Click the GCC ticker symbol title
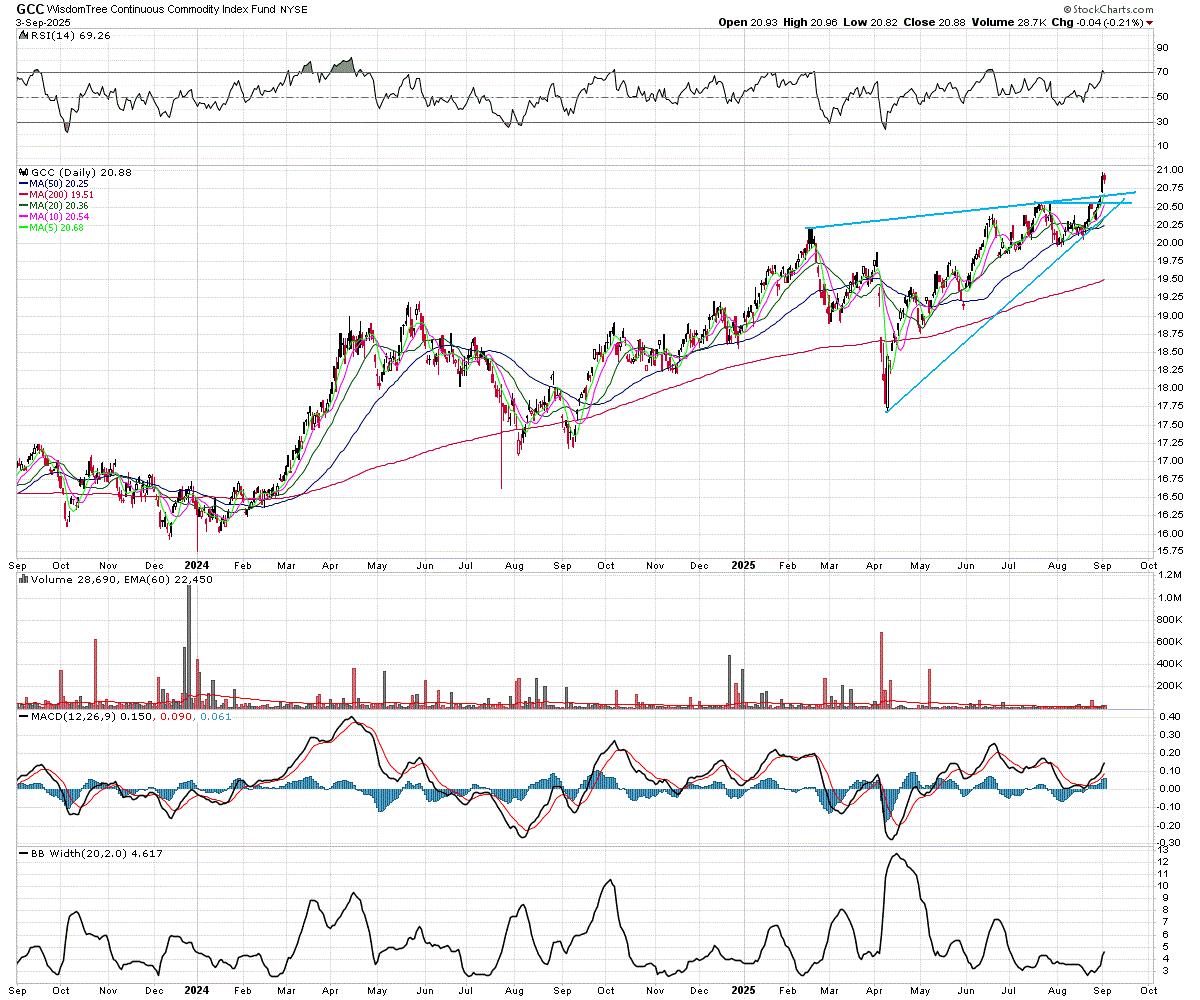The height and width of the screenshot is (1000, 1200). [x=29, y=9]
